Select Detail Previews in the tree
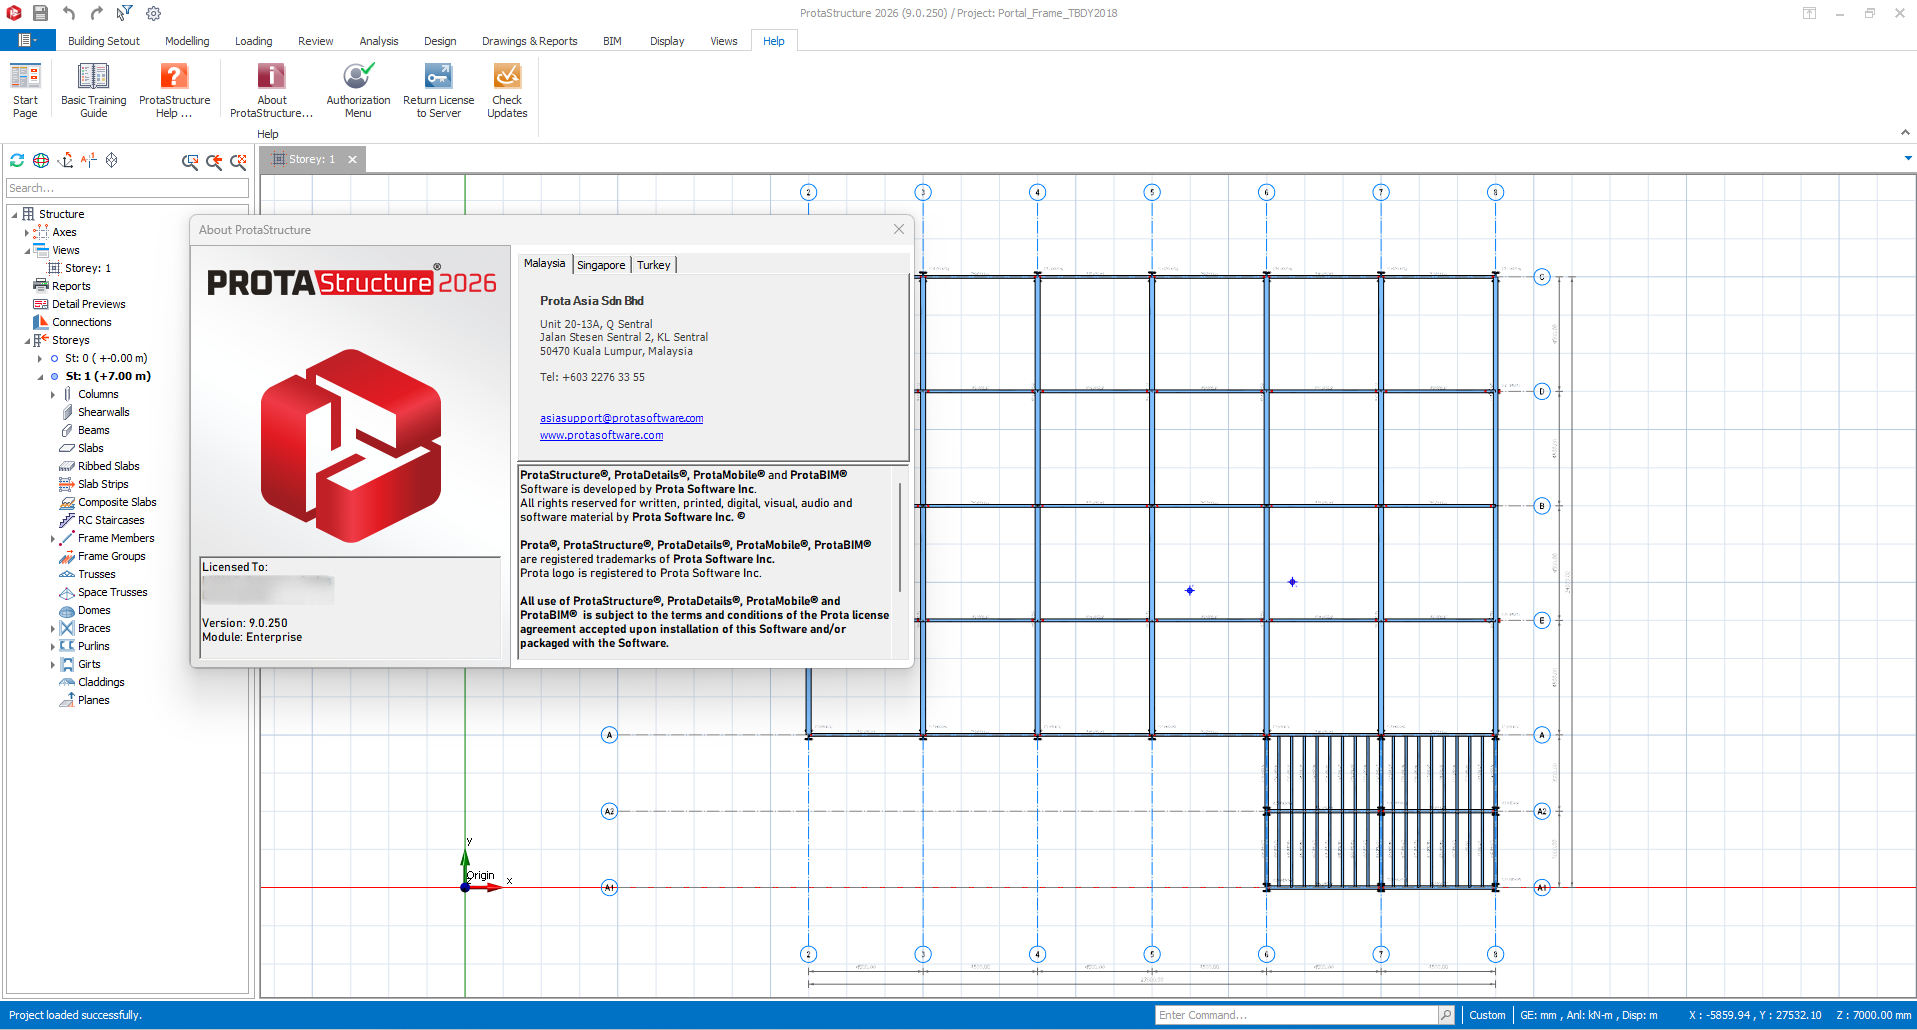Screen dimensions: 1917x1030 tap(88, 304)
